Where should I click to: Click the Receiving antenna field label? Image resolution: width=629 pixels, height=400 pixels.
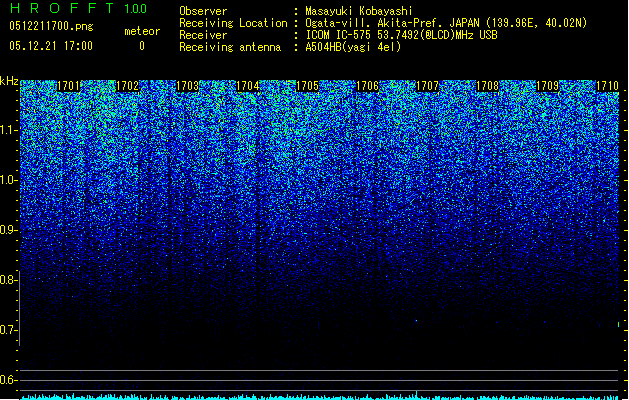(230, 47)
